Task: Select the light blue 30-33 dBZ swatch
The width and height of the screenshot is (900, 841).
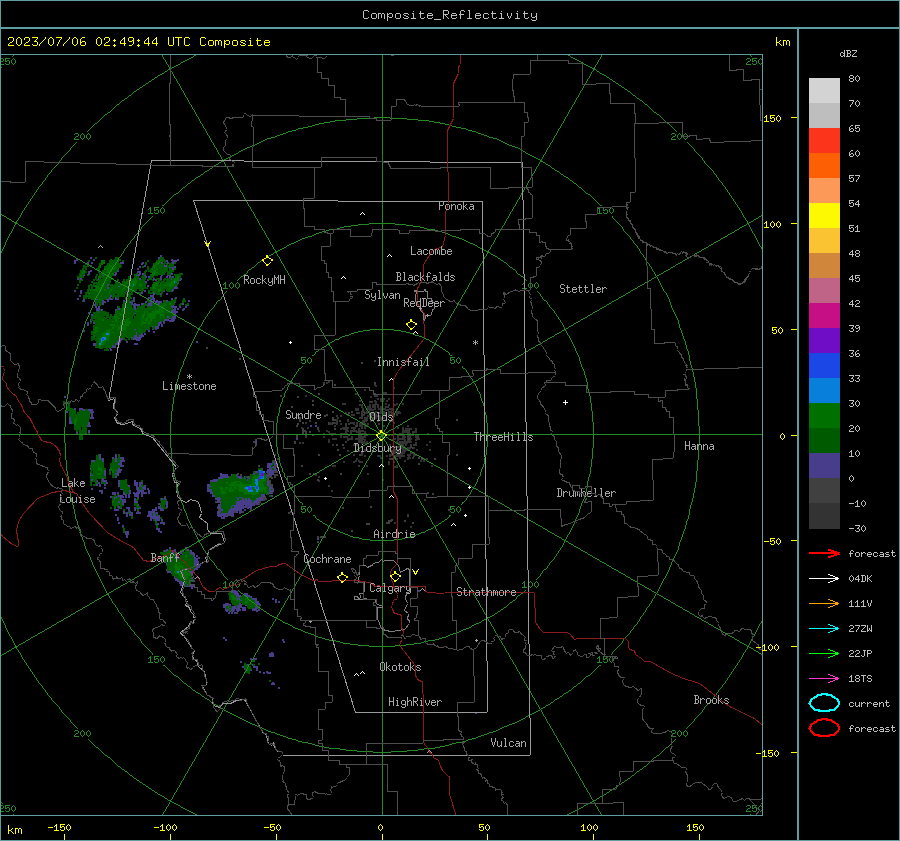Action: pyautogui.click(x=824, y=390)
